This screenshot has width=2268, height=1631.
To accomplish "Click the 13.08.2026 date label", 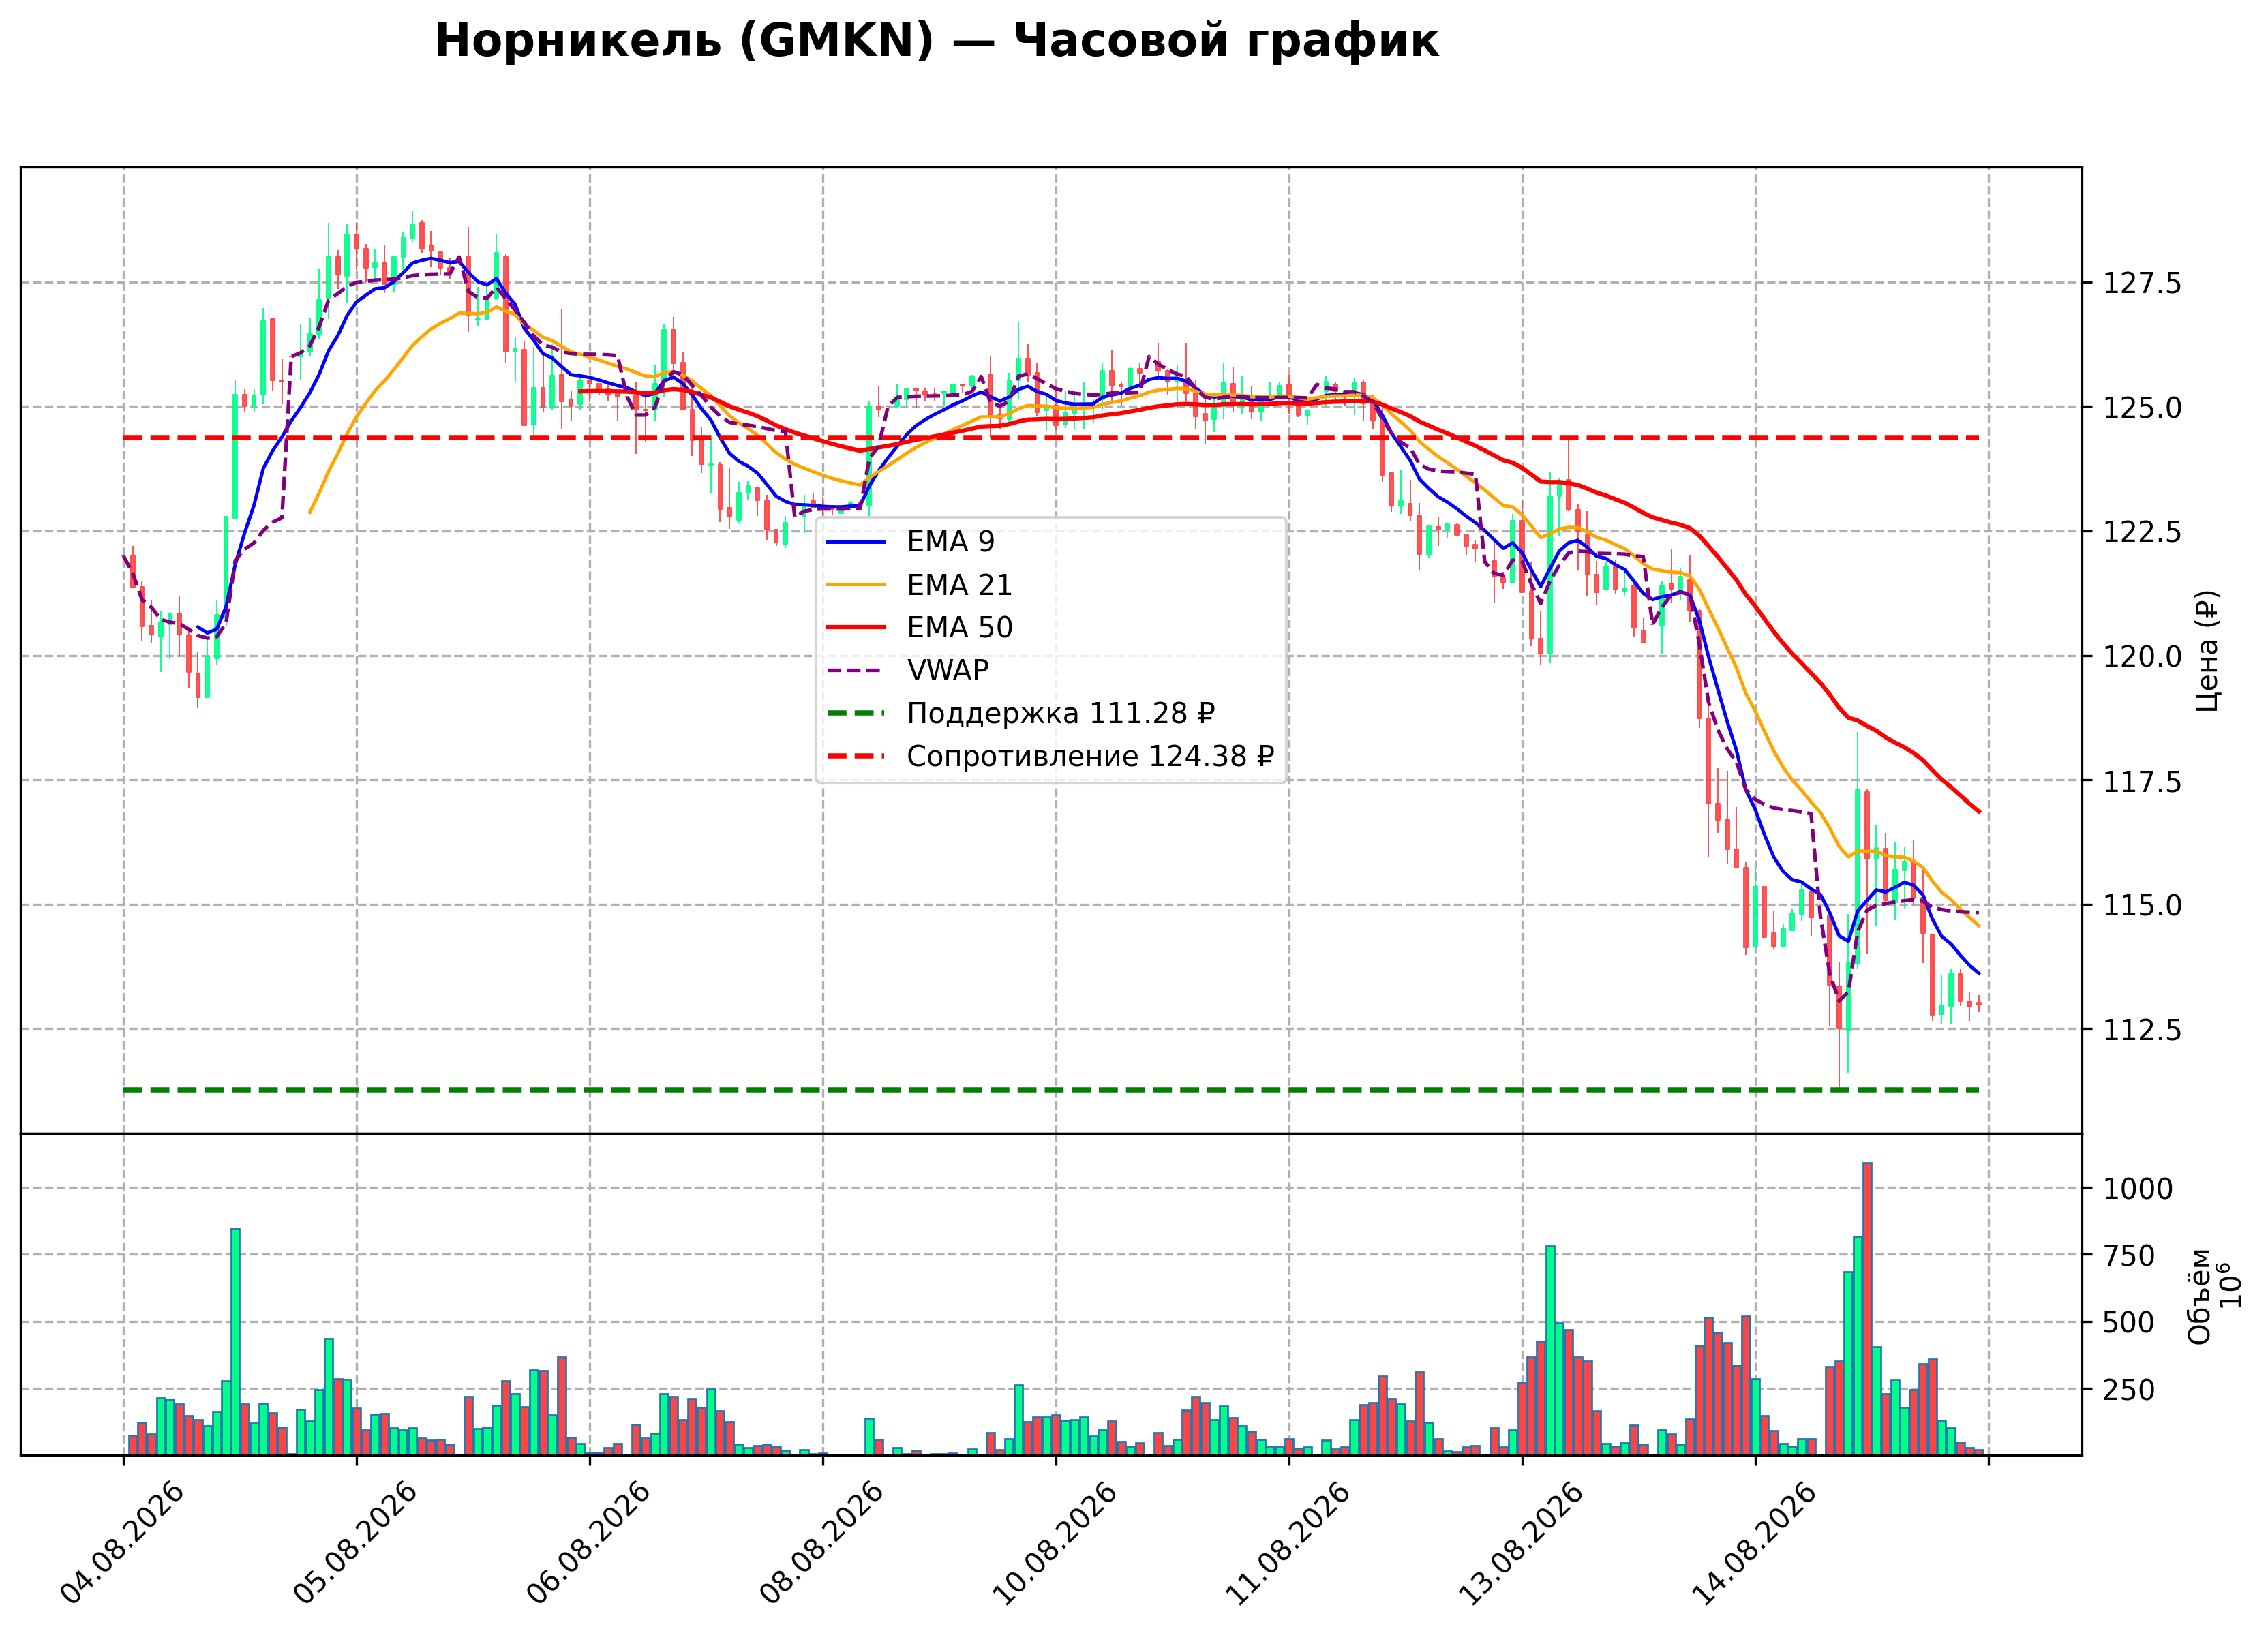I will pos(1521,1544).
